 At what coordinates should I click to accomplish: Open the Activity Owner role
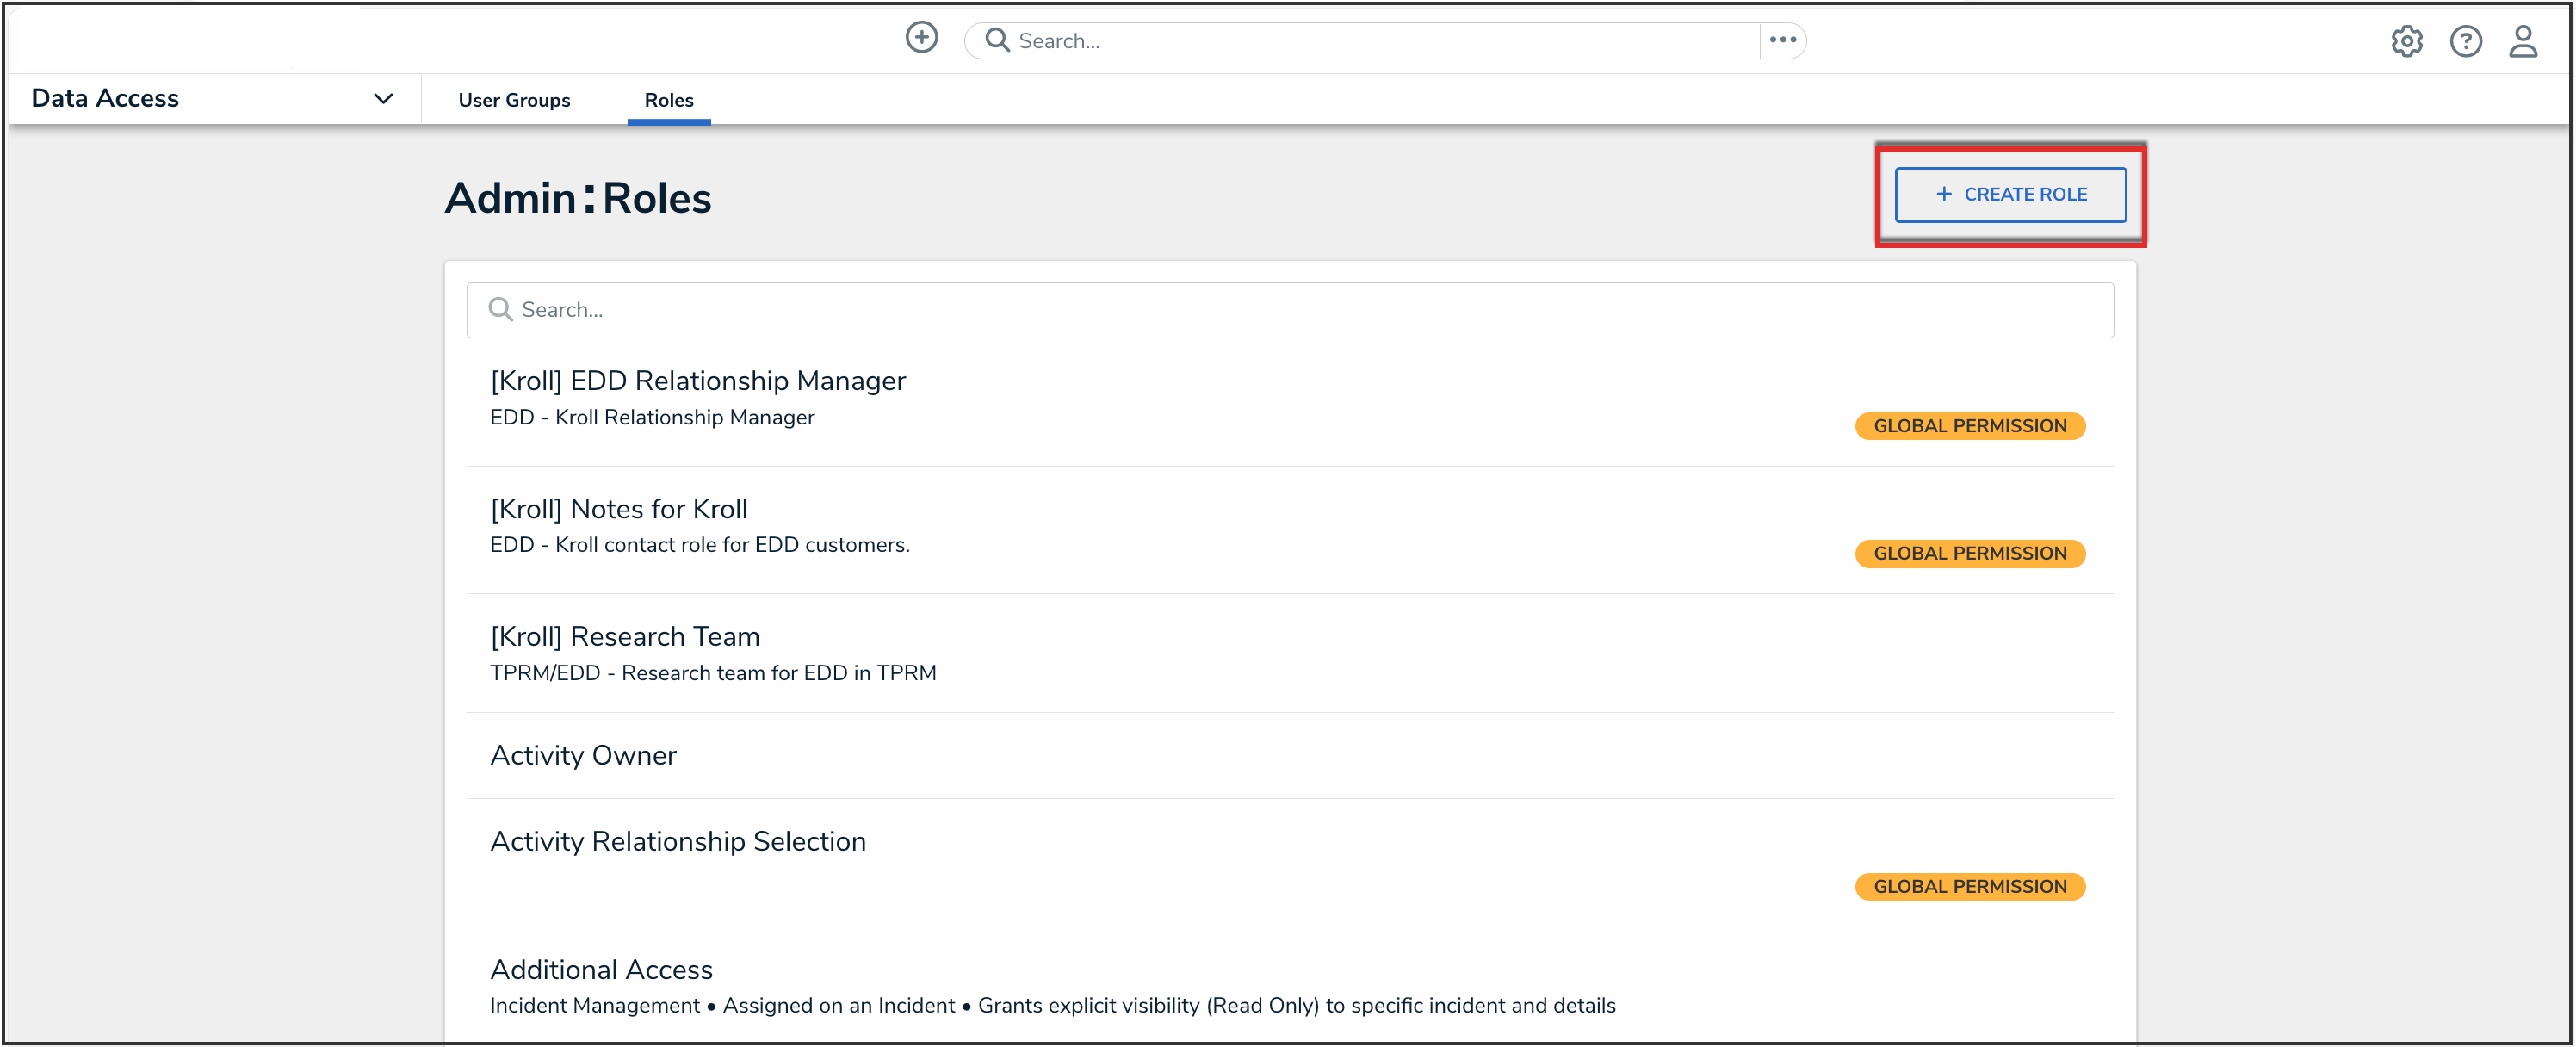(x=583, y=755)
